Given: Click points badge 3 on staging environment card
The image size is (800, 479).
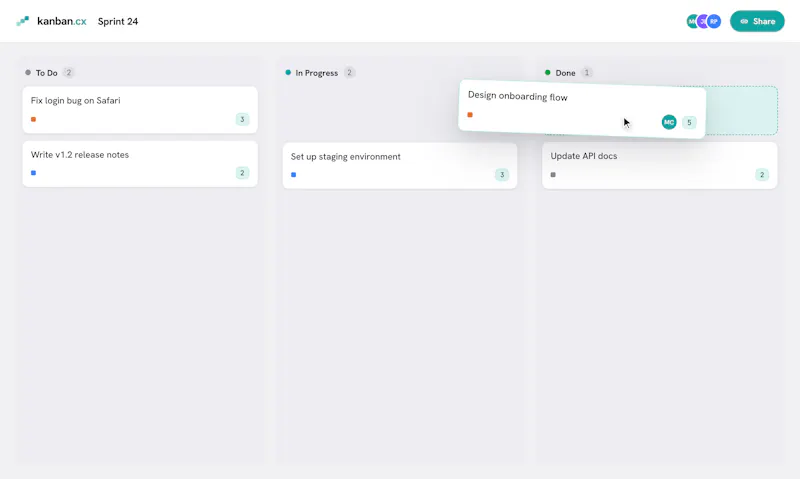Looking at the screenshot, I should point(502,175).
